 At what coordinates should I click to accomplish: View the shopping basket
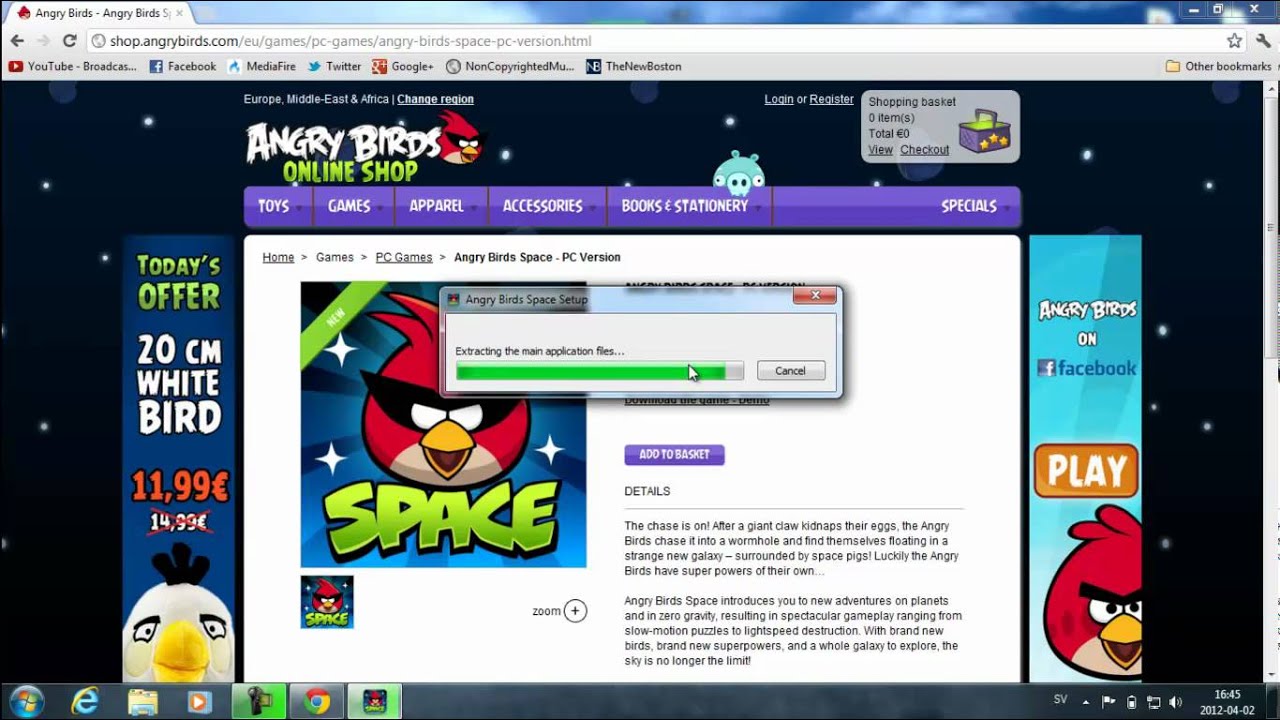click(x=880, y=150)
